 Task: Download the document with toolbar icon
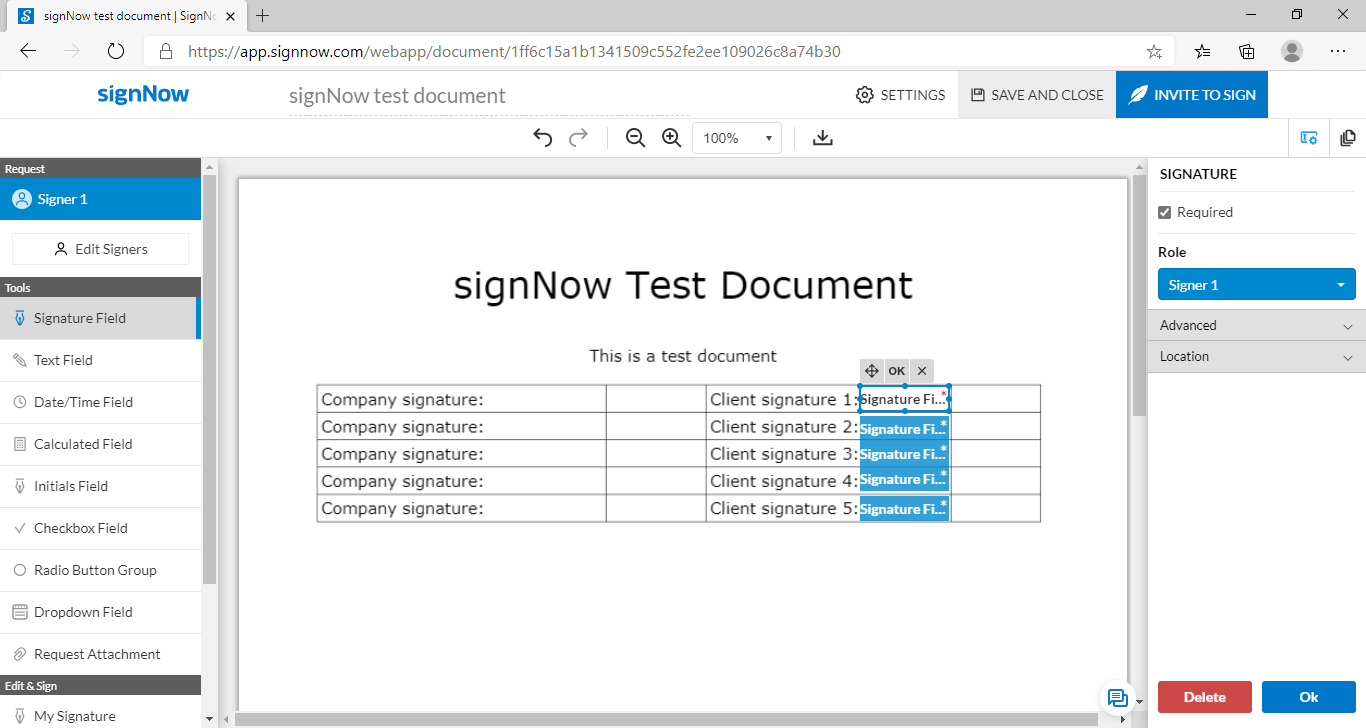click(x=823, y=138)
